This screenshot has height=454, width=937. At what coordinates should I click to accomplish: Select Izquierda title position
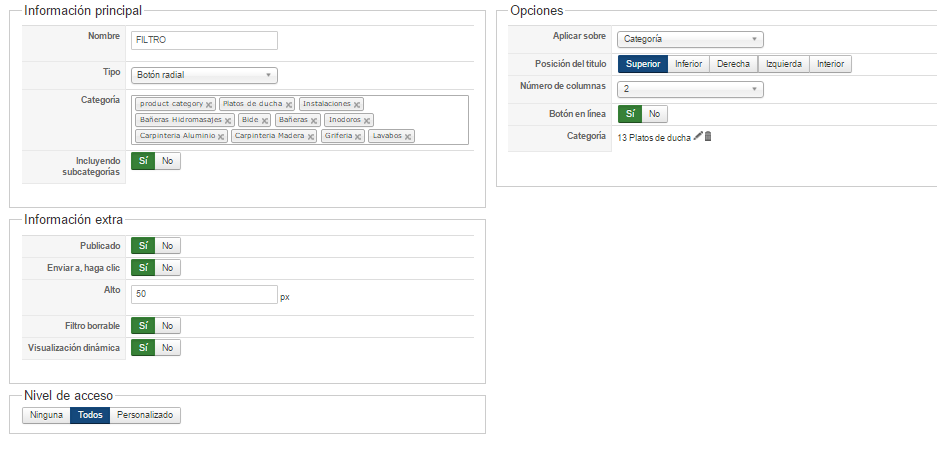pos(783,64)
